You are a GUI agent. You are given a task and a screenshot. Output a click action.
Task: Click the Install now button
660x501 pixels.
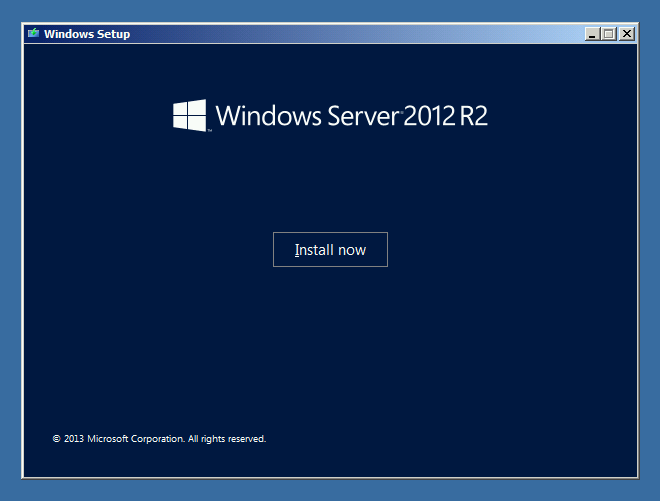[330, 249]
